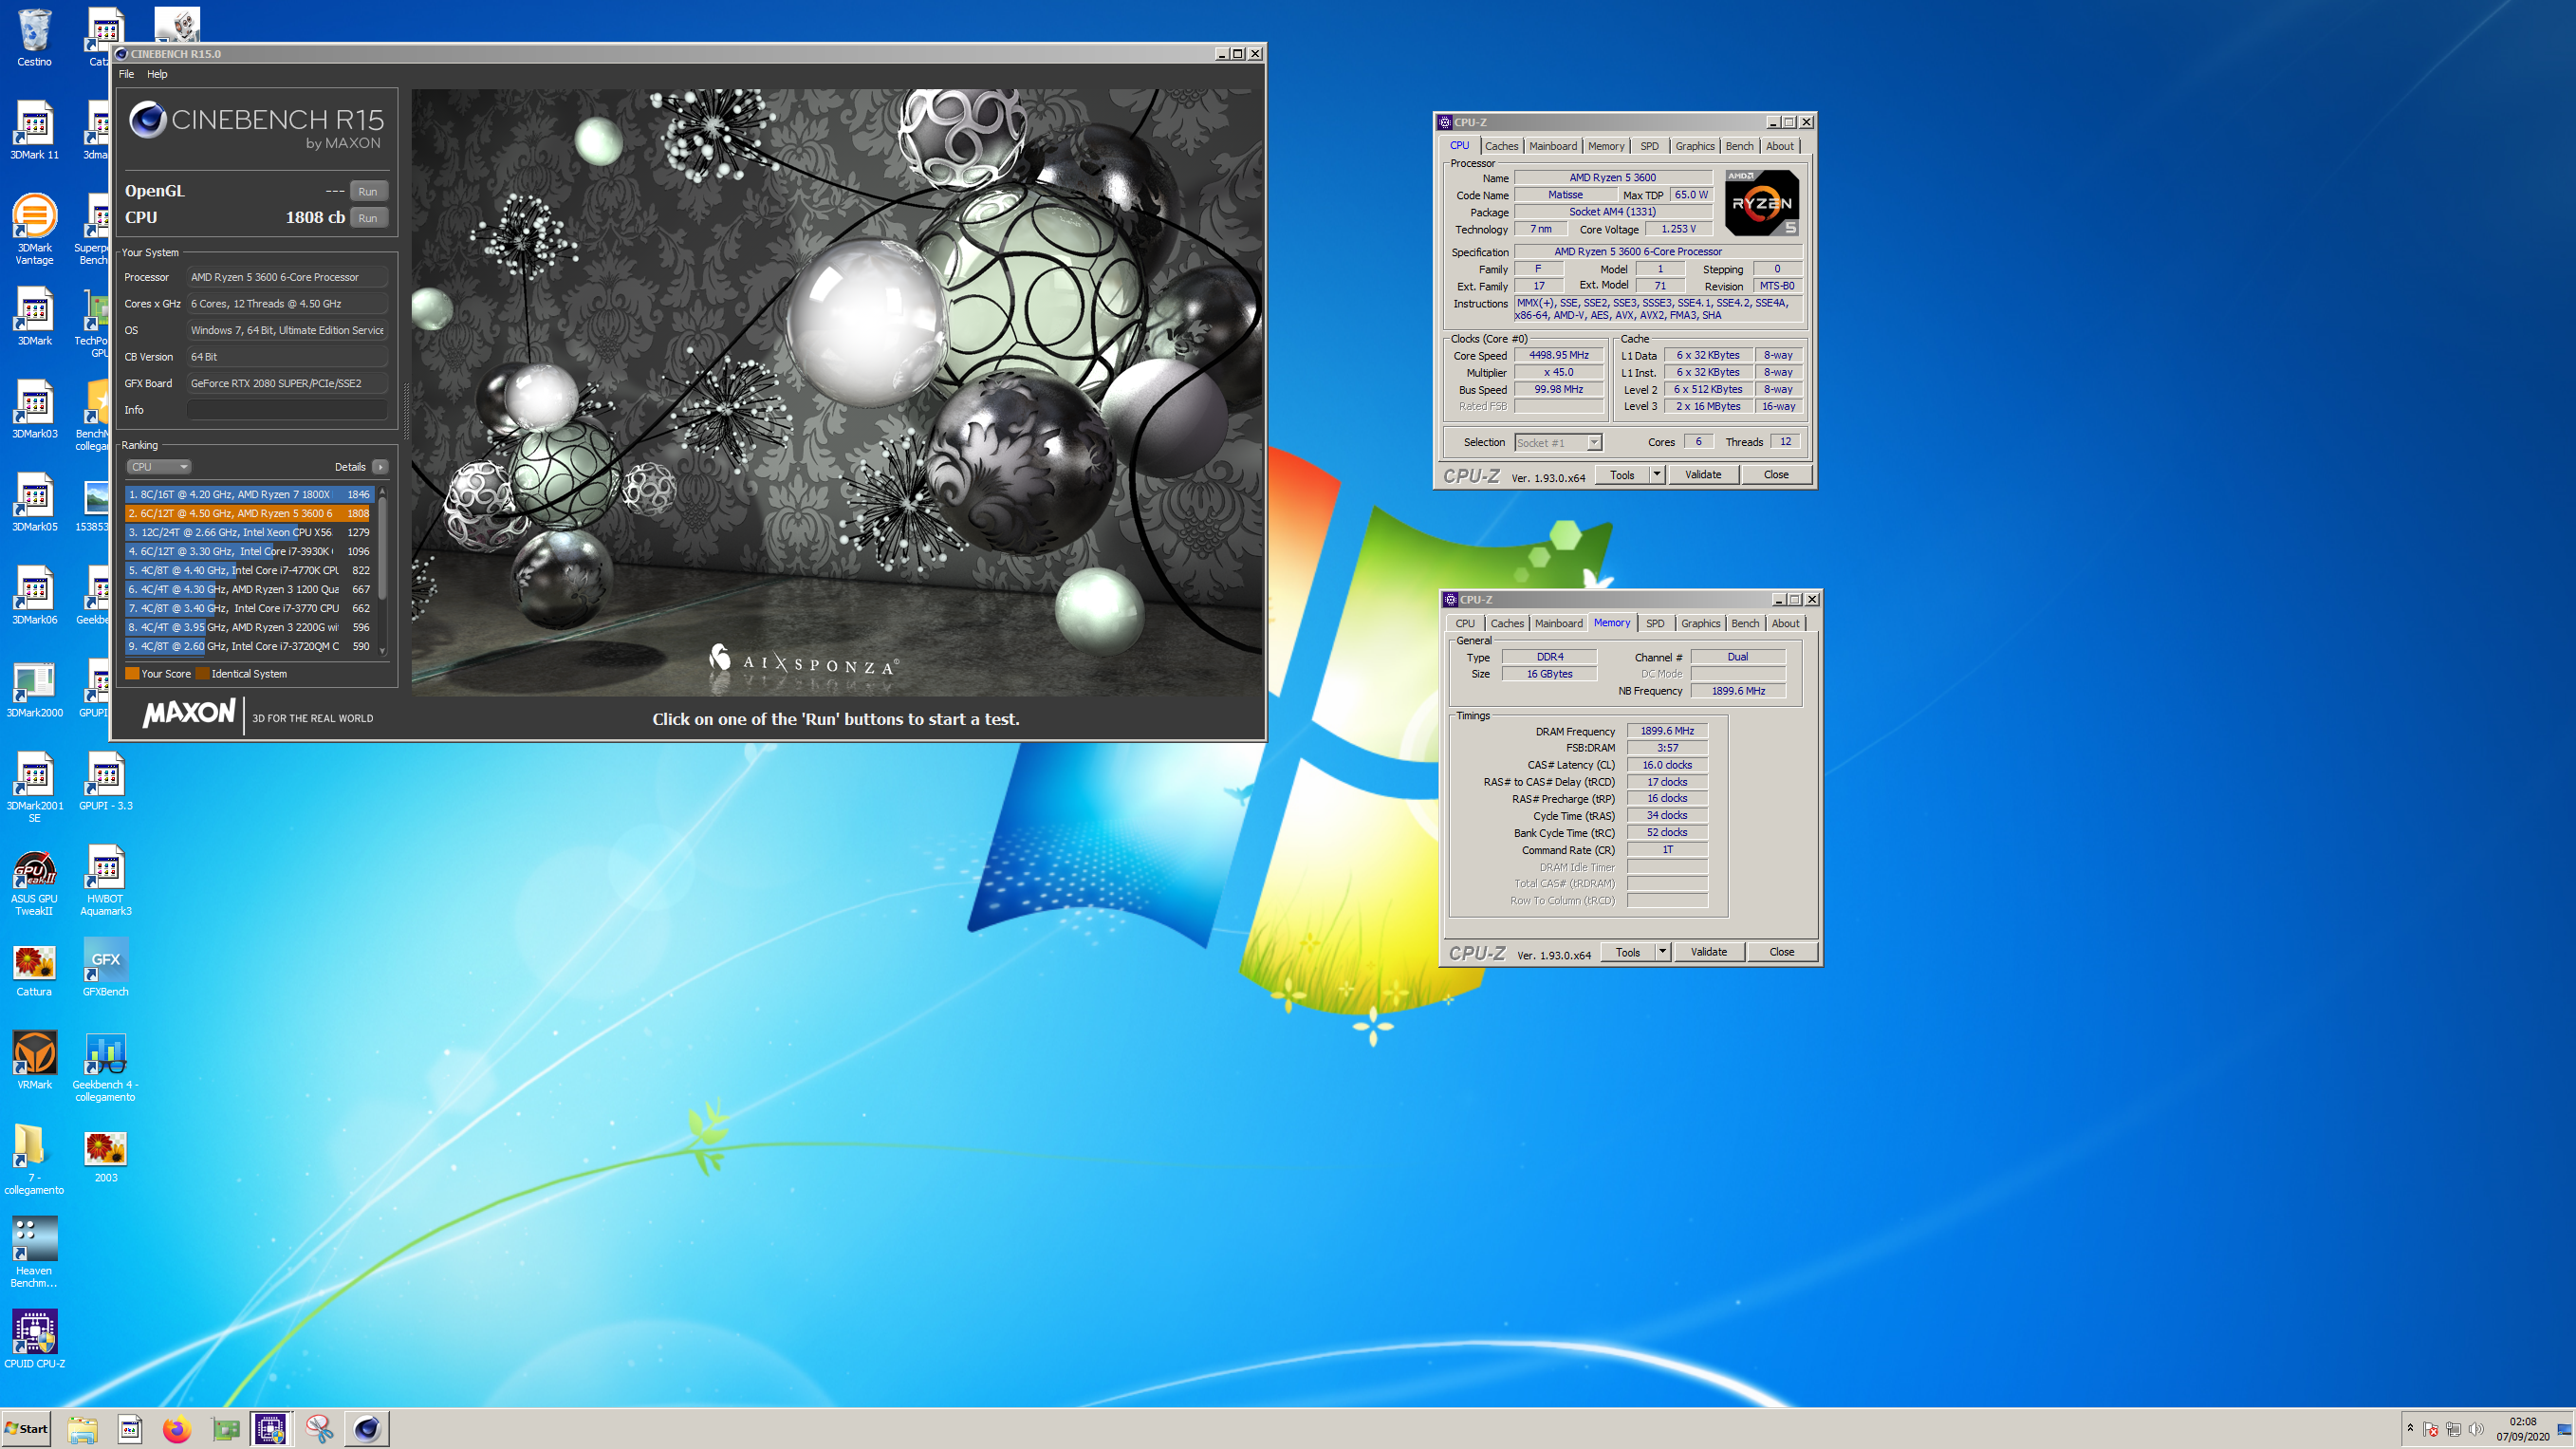The height and width of the screenshot is (1449, 2576).
Task: Click the CPU-Z taskbar button
Action: click(x=270, y=1429)
